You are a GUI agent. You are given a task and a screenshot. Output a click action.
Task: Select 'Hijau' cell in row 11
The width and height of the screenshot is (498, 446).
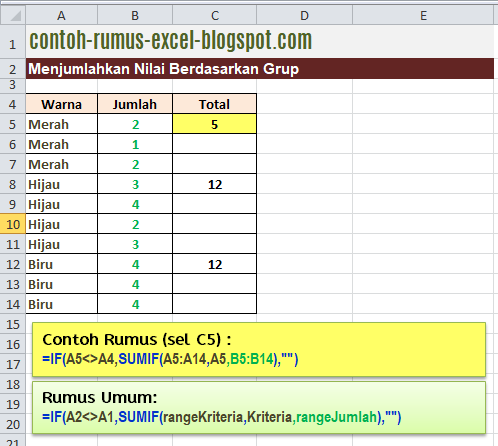pyautogui.click(x=62, y=244)
